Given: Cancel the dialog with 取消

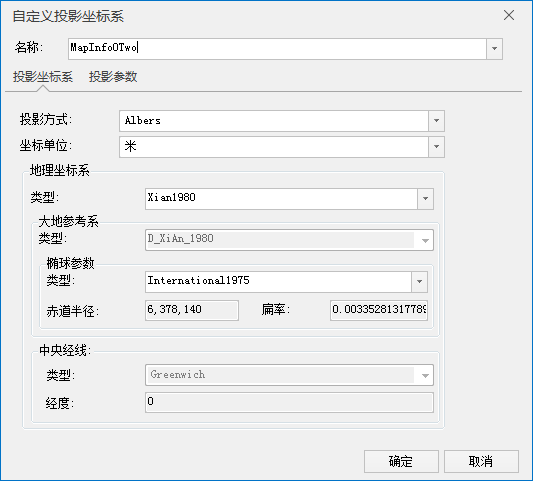Looking at the screenshot, I should coord(481,461).
